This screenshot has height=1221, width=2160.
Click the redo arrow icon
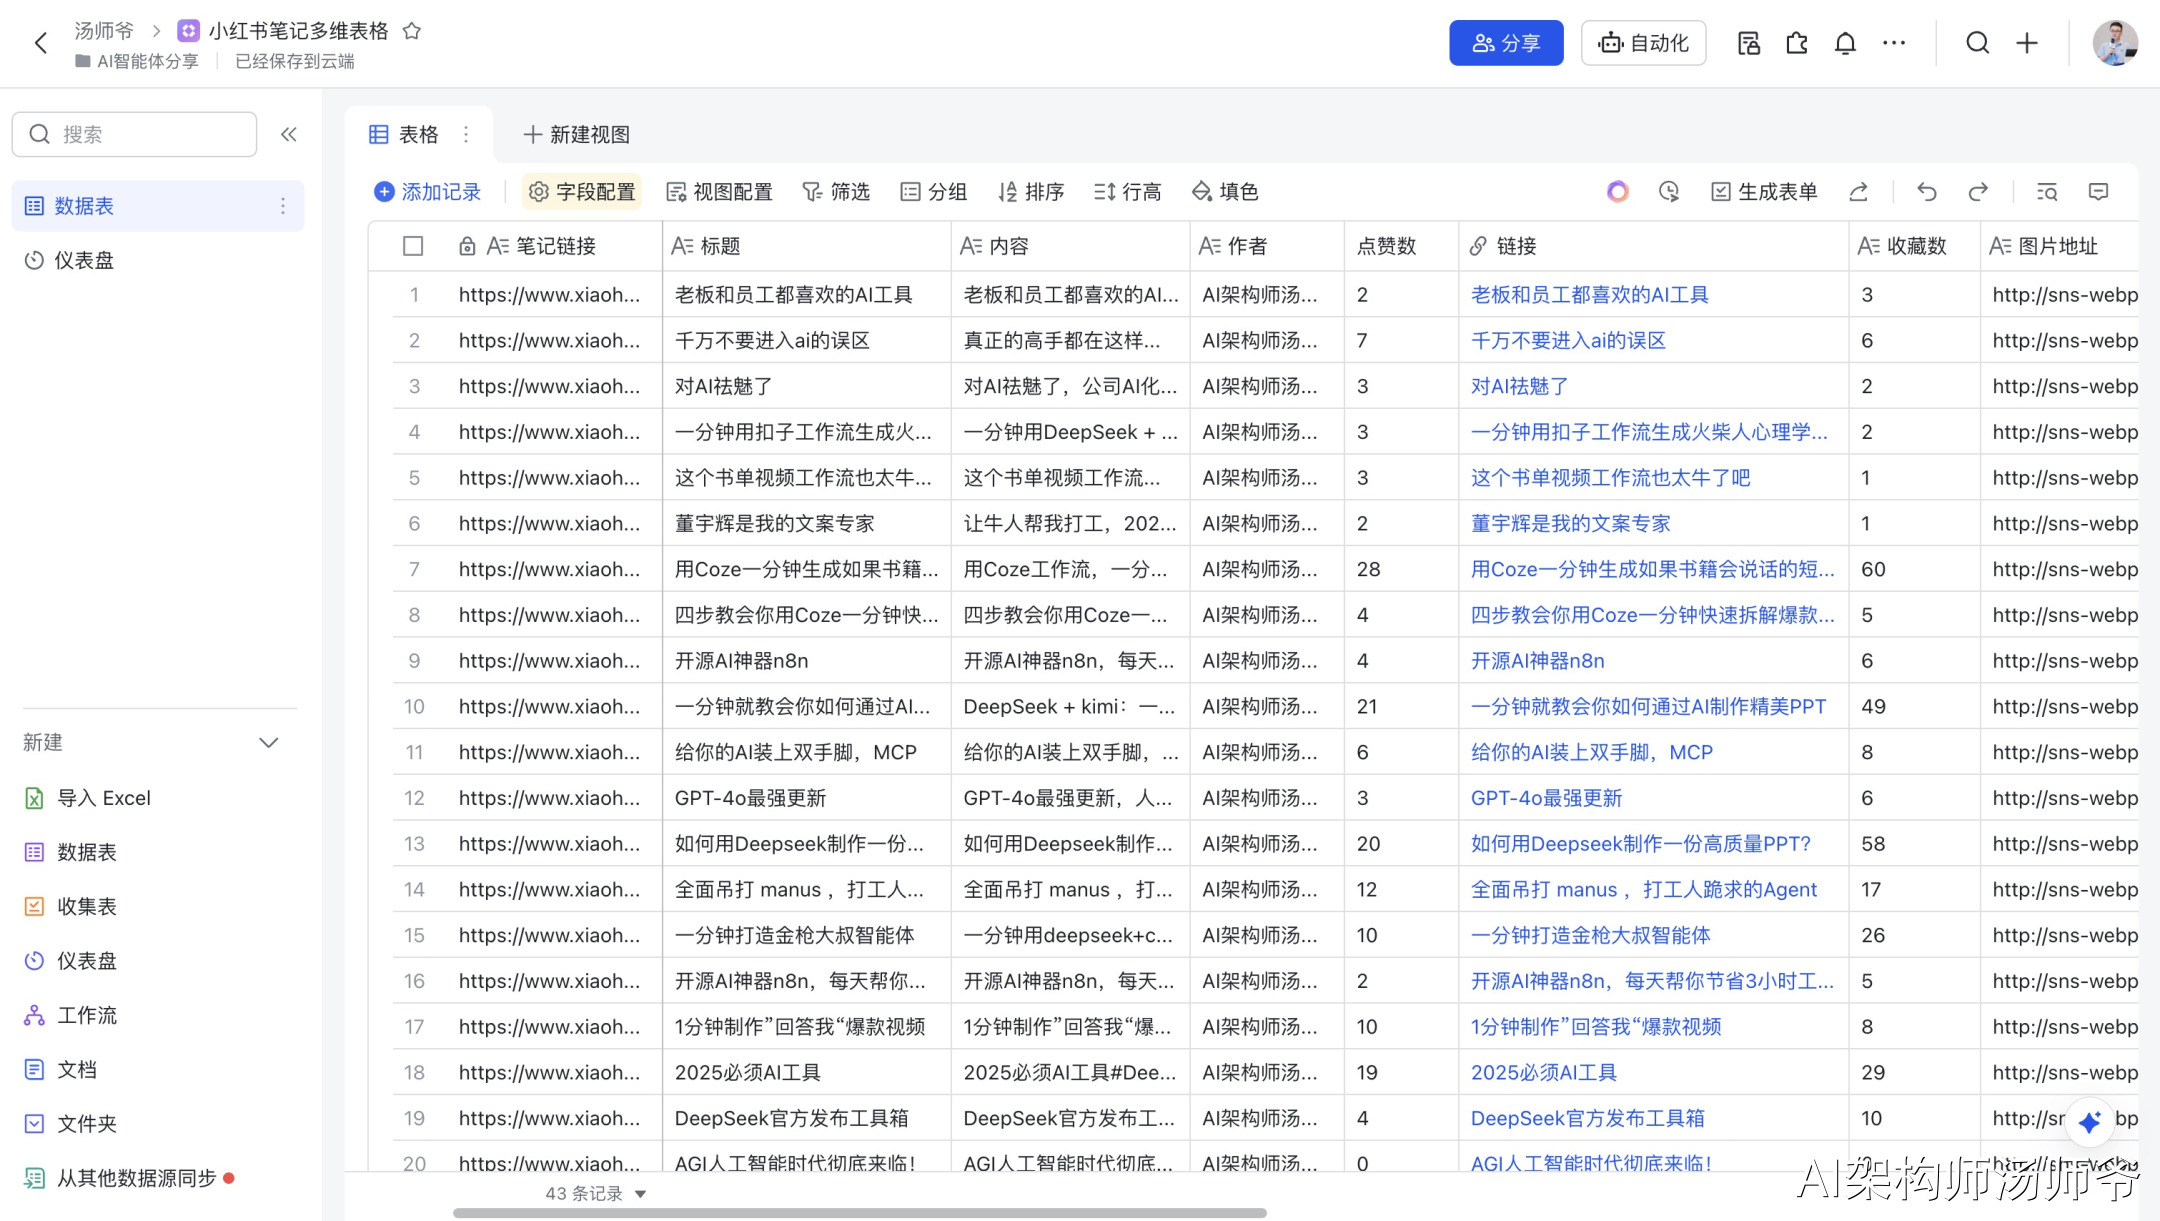(1977, 192)
